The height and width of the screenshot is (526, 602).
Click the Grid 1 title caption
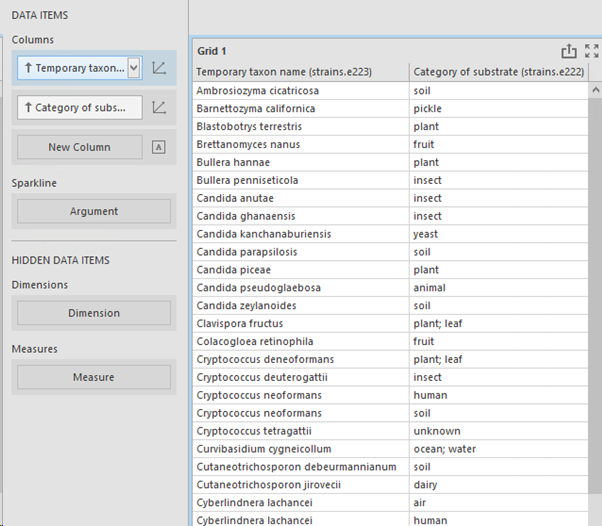[x=212, y=51]
